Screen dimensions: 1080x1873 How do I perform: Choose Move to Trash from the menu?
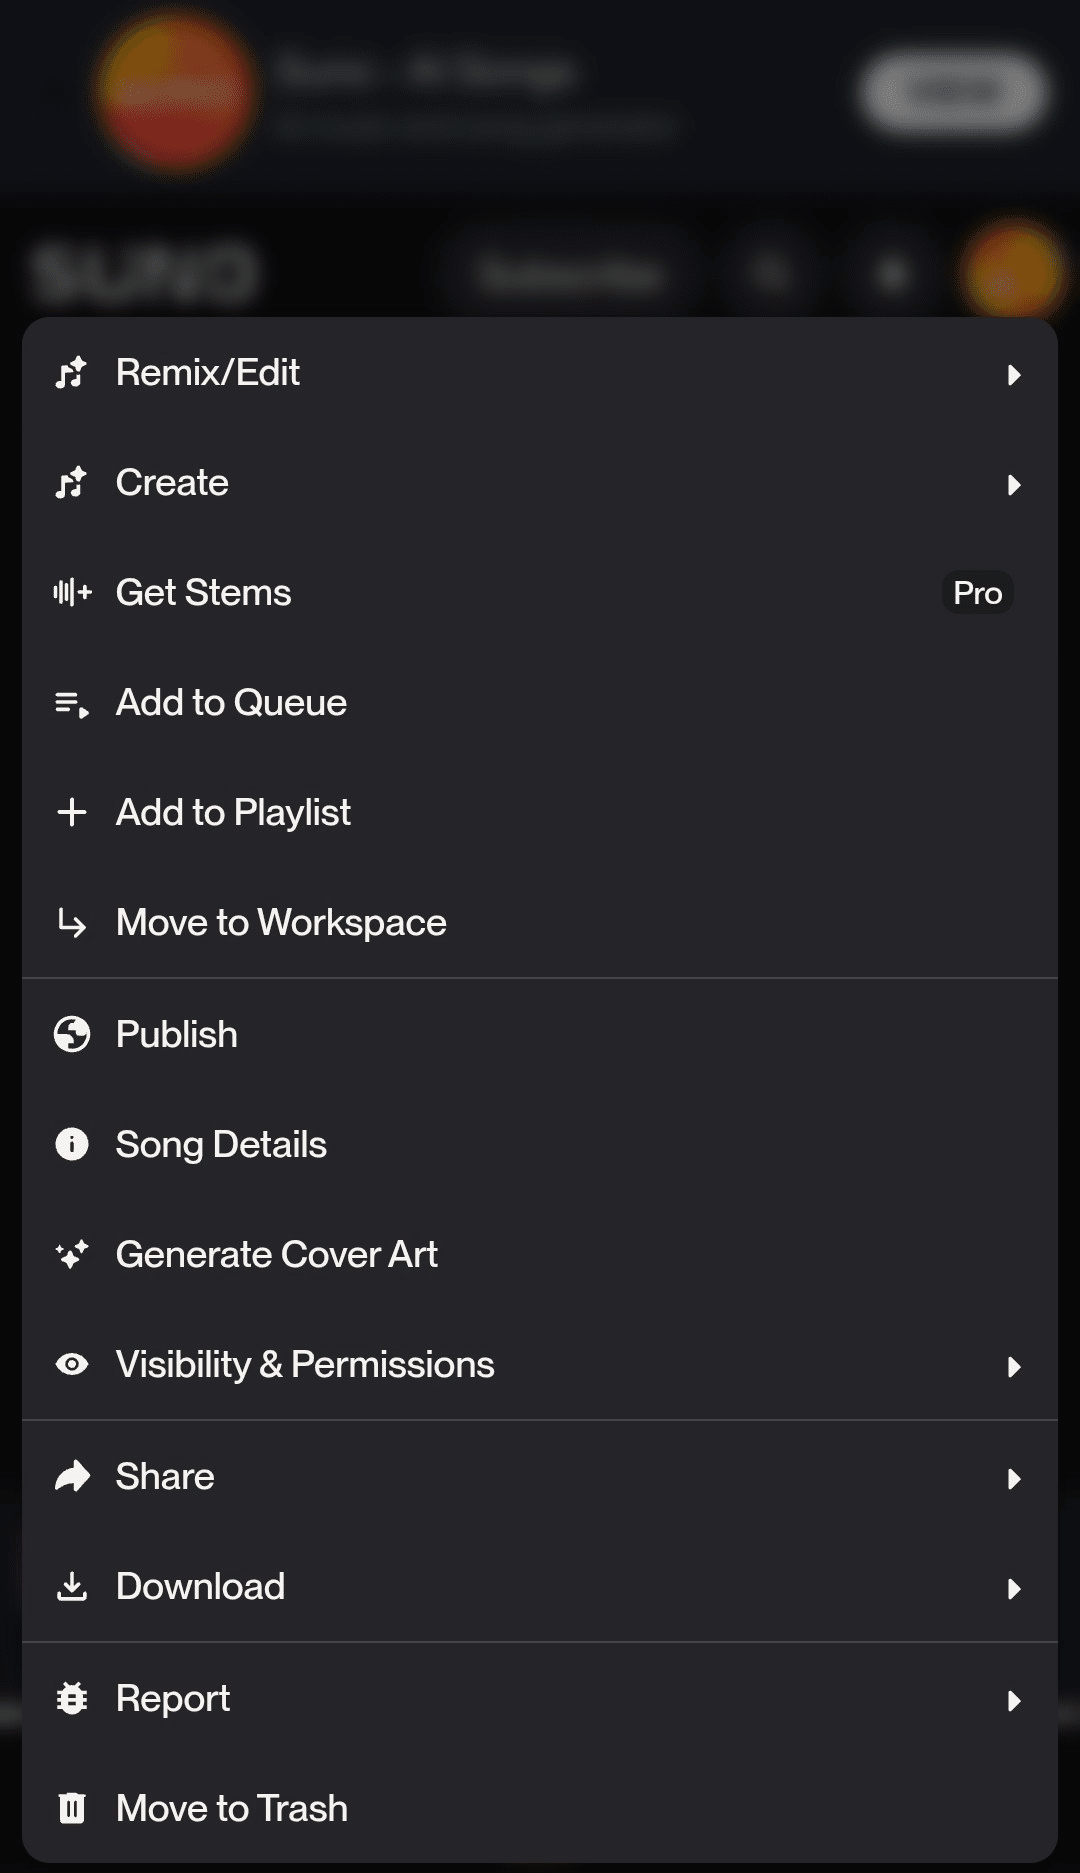[x=232, y=1808]
